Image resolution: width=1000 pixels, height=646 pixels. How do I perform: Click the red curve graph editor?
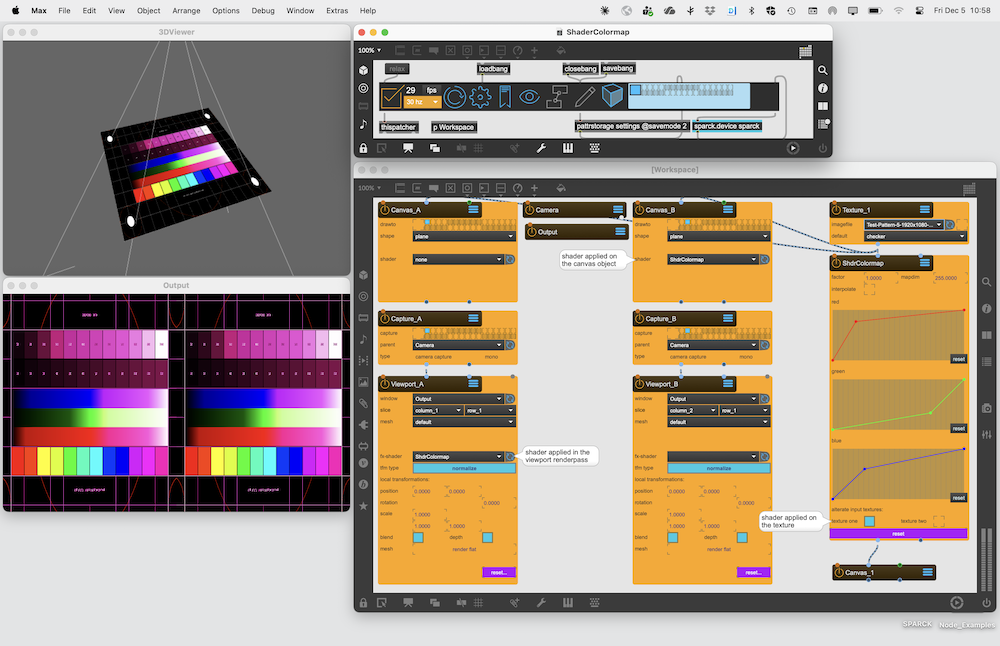click(x=898, y=335)
